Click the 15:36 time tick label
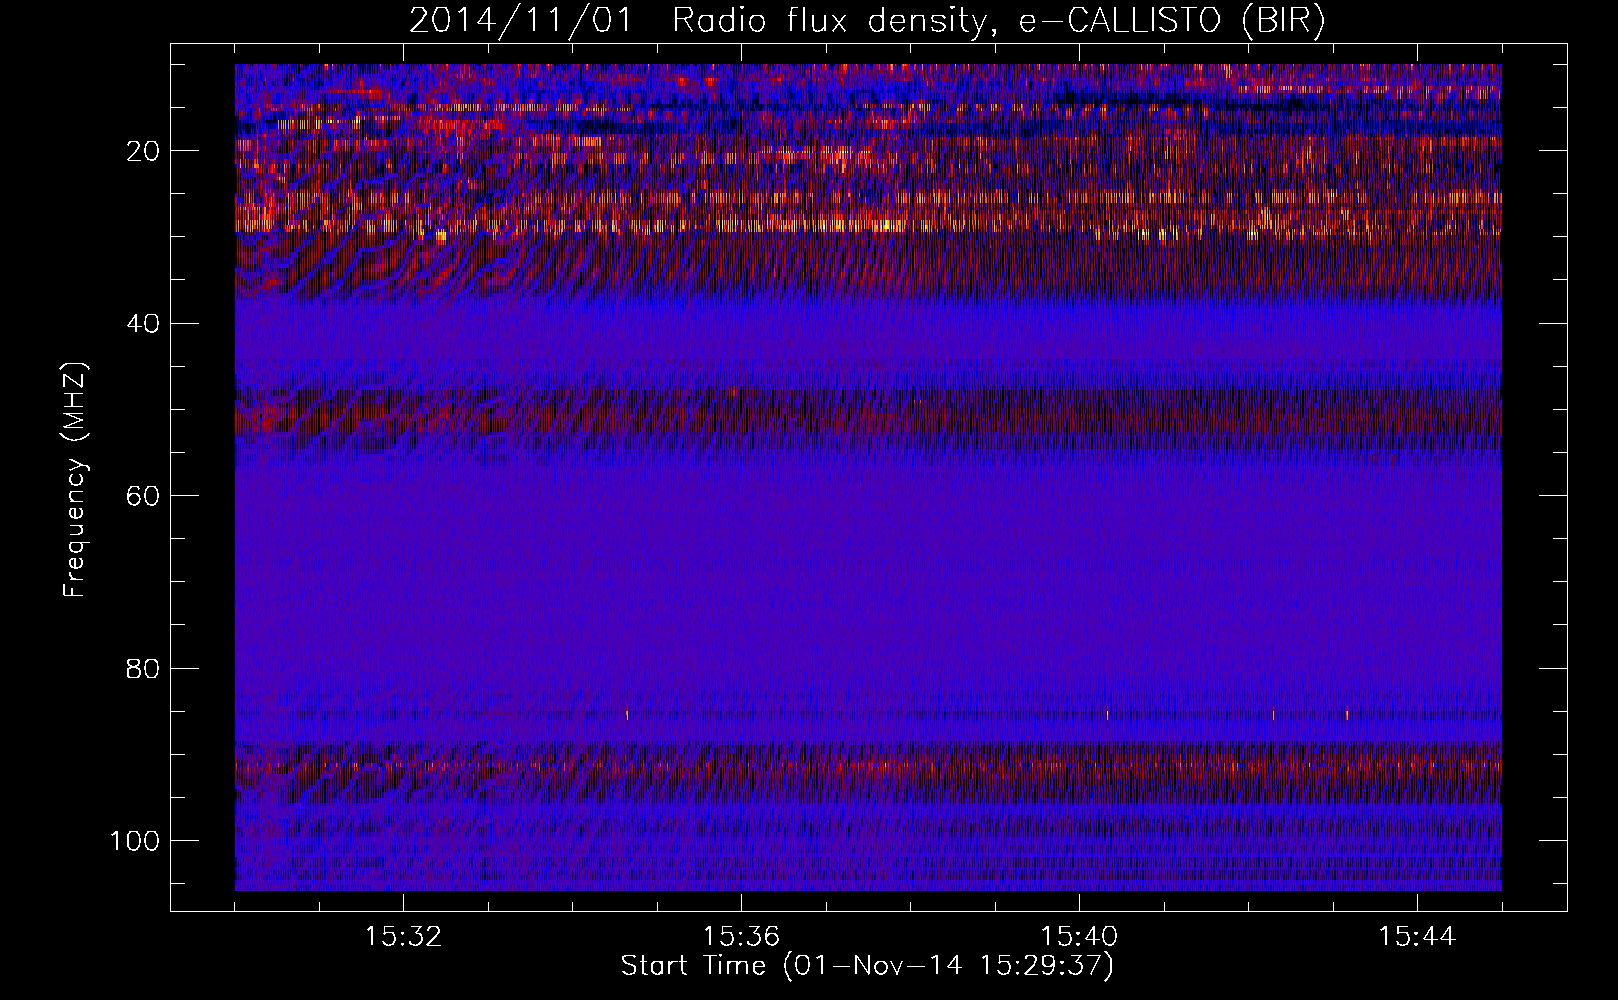This screenshot has width=1618, height=1000. pyautogui.click(x=741, y=937)
